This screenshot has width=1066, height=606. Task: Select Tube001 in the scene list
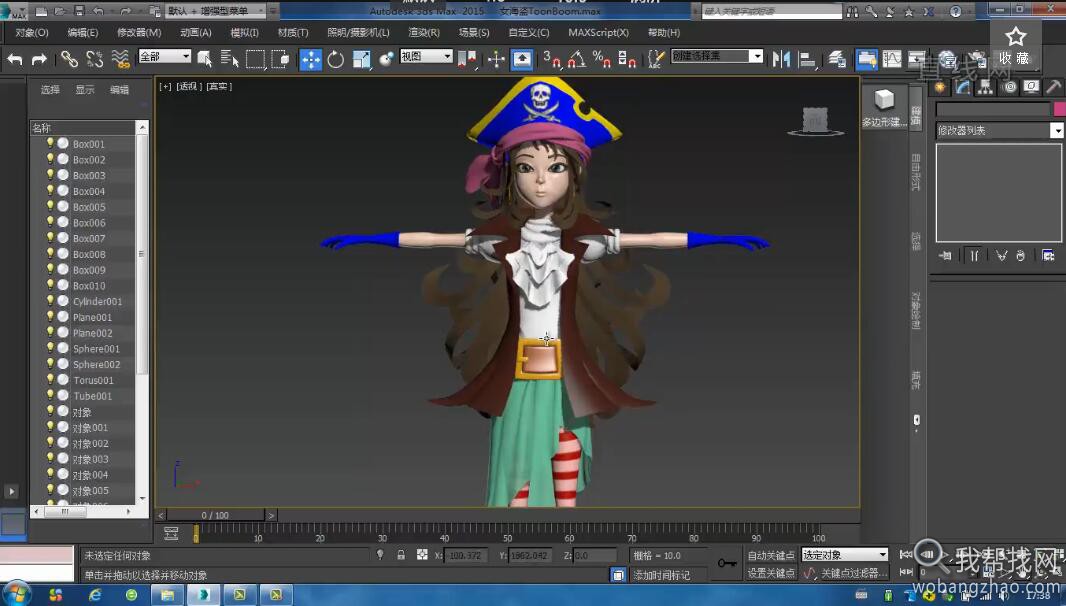(92, 396)
